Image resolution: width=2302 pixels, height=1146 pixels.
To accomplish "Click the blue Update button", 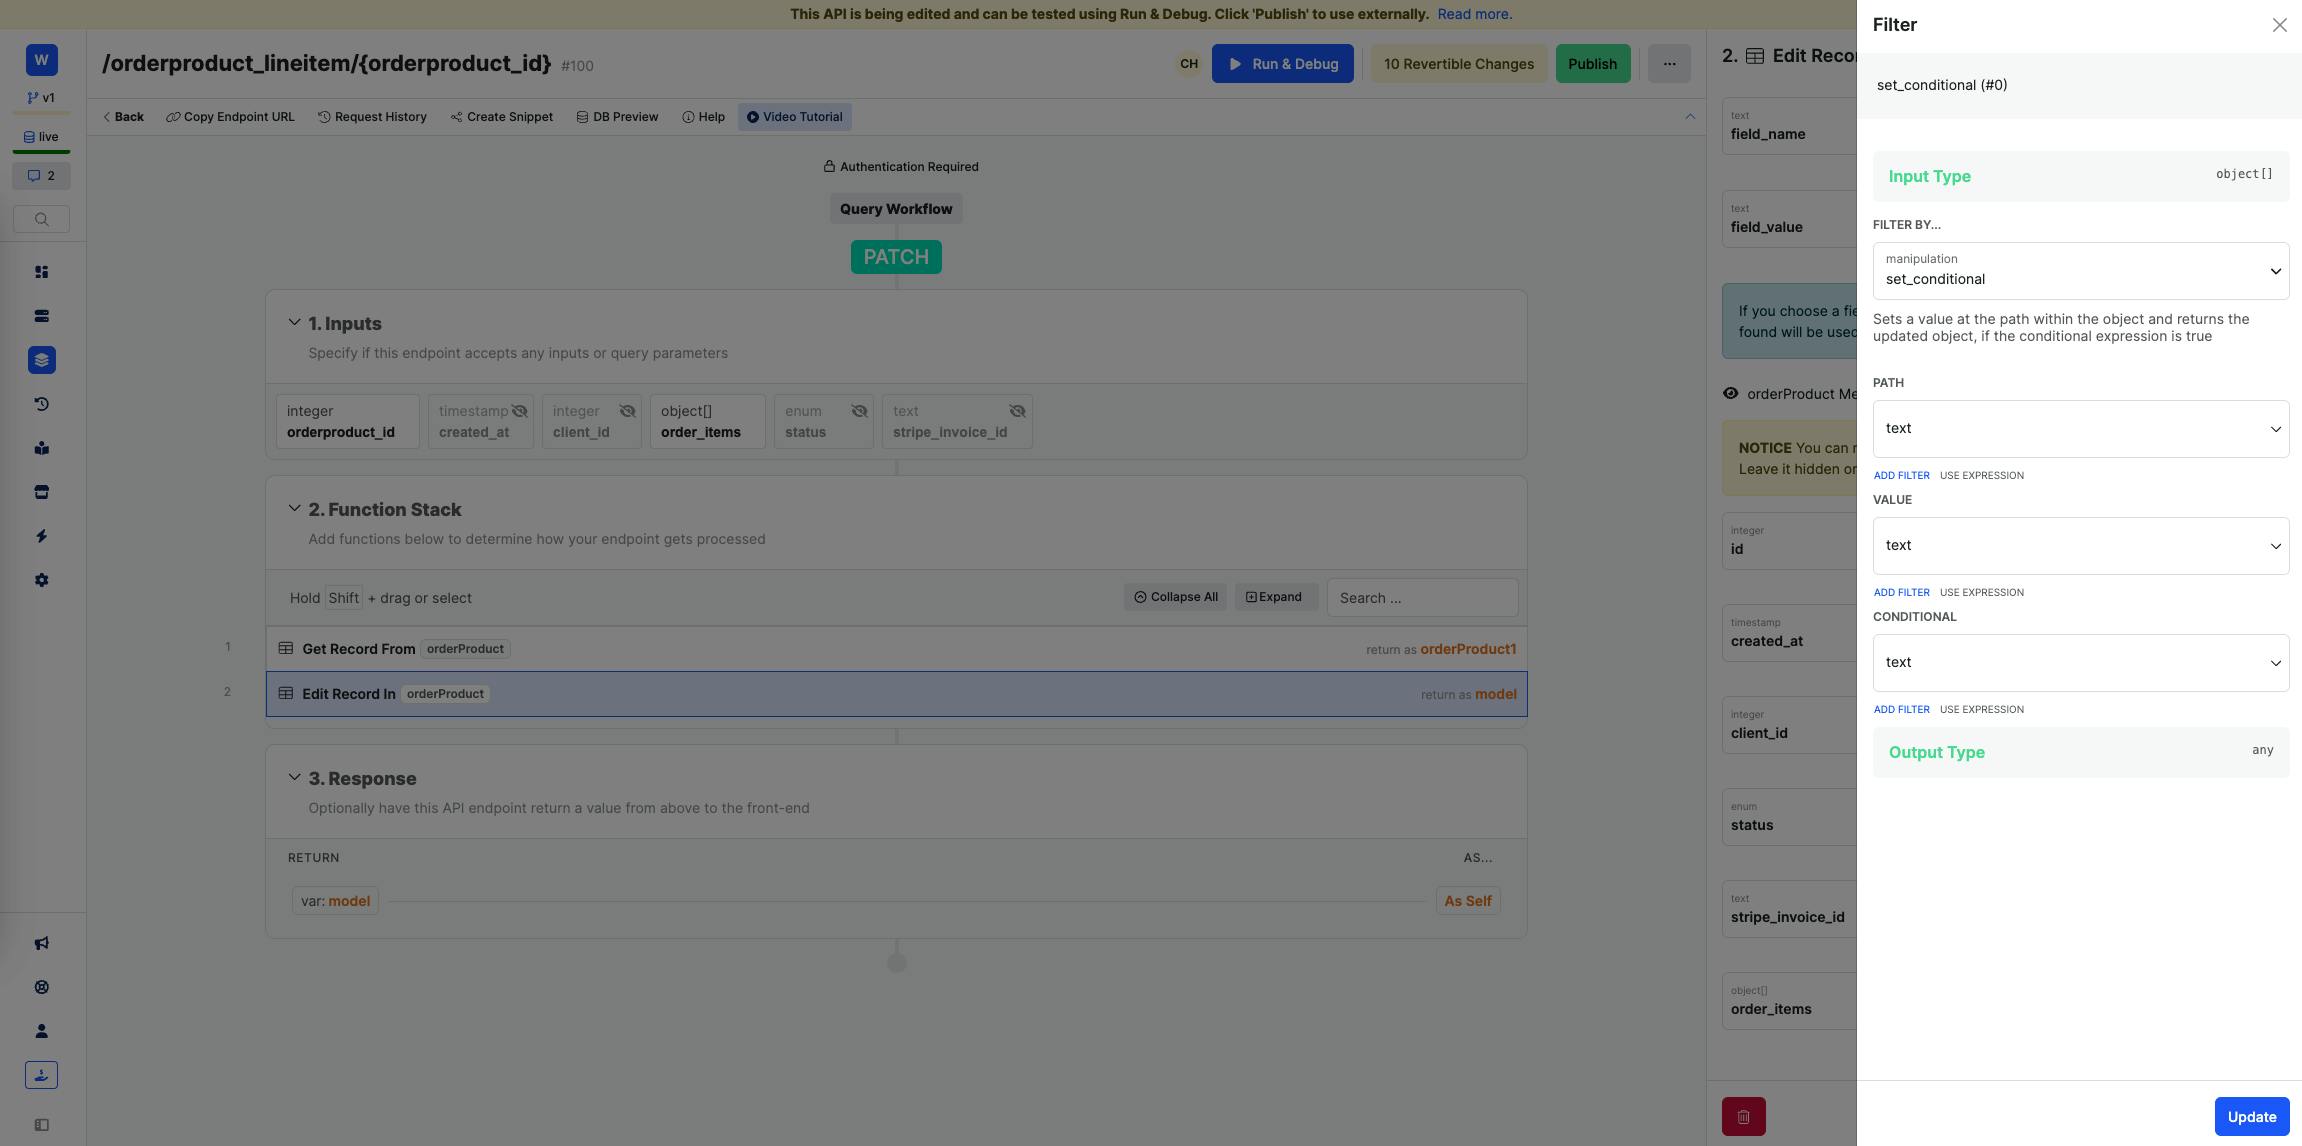I will point(2251,1117).
